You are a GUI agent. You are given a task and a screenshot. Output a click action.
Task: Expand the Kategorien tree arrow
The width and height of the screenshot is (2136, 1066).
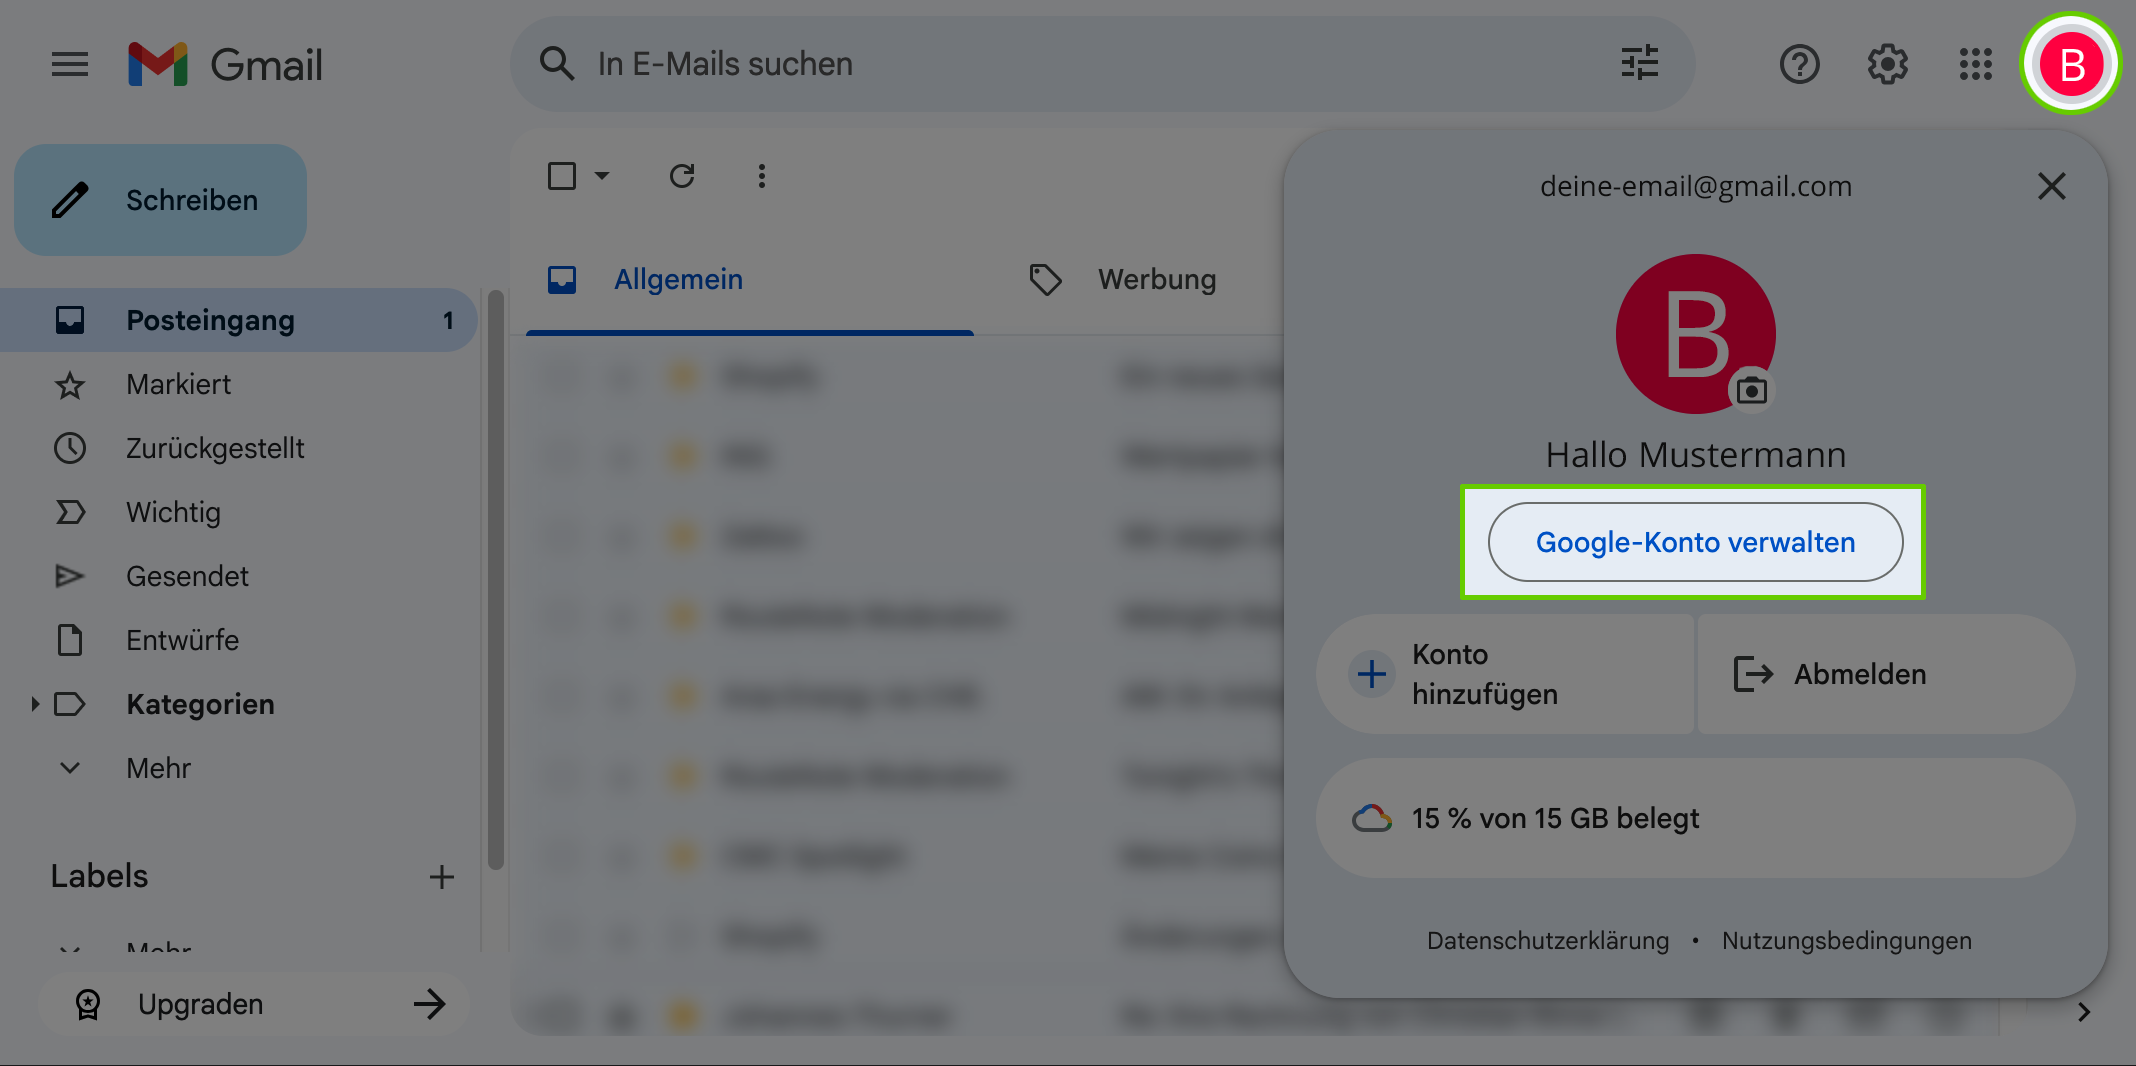[35, 704]
